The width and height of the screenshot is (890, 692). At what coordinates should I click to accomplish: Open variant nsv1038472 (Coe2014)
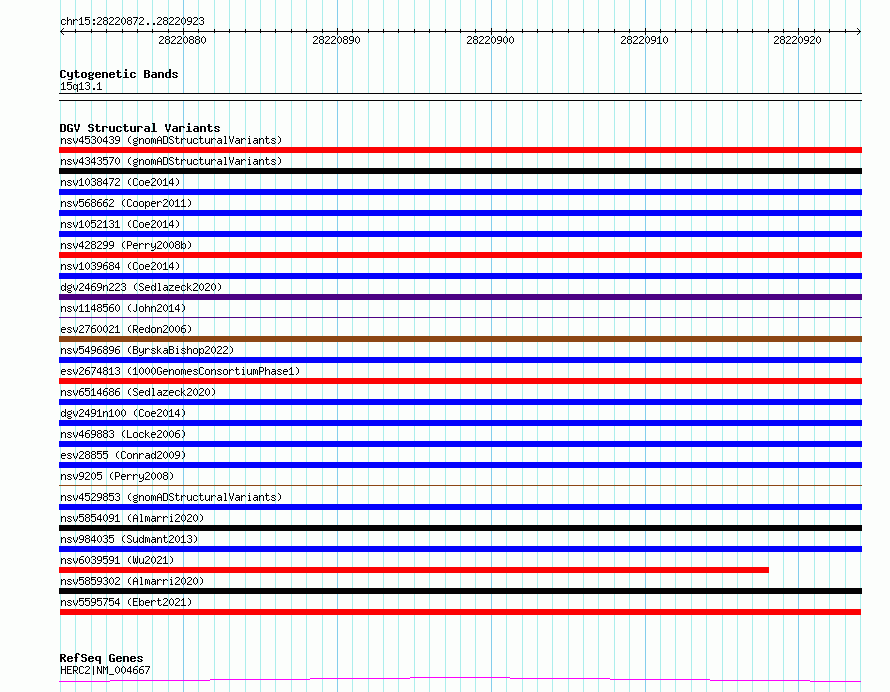120,182
